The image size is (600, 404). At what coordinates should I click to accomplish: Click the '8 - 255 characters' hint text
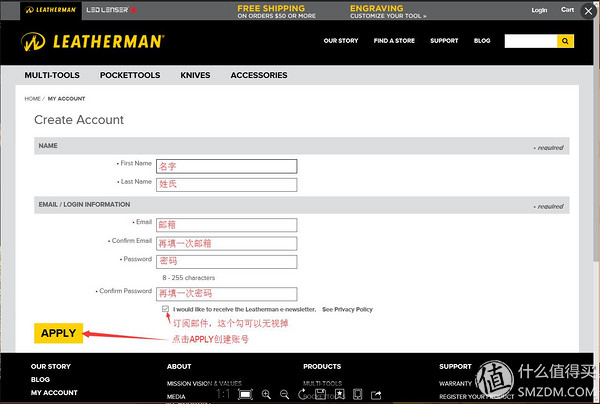click(189, 278)
